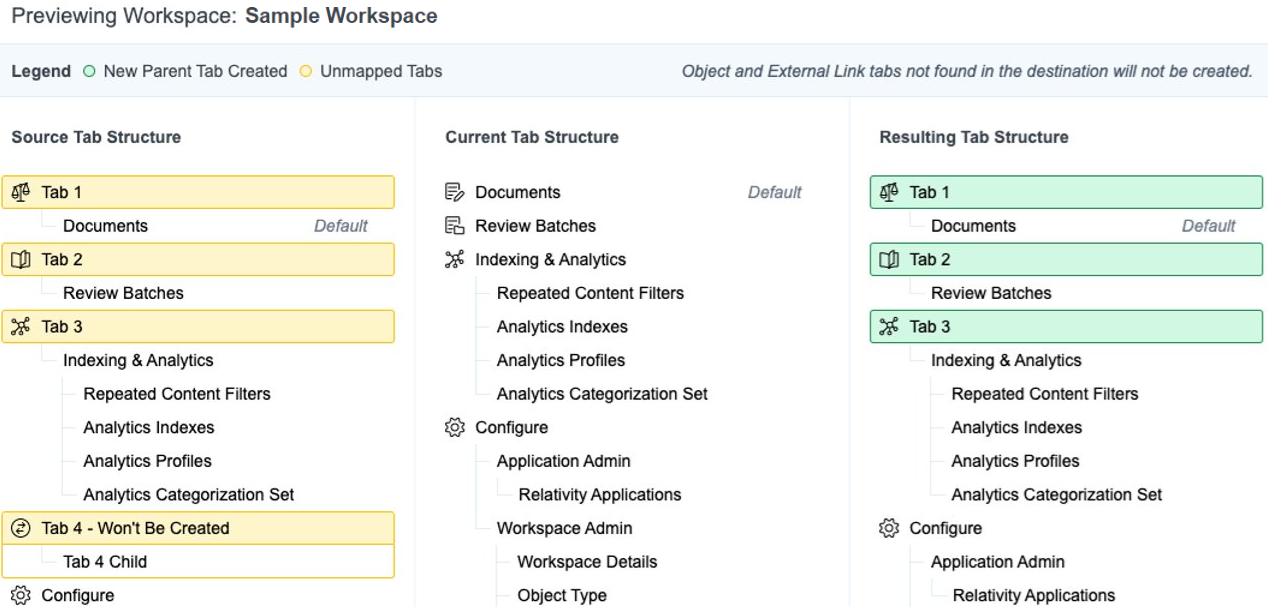Select Configure in Source Tab Structure
The height and width of the screenshot is (607, 1268).
click(77, 595)
